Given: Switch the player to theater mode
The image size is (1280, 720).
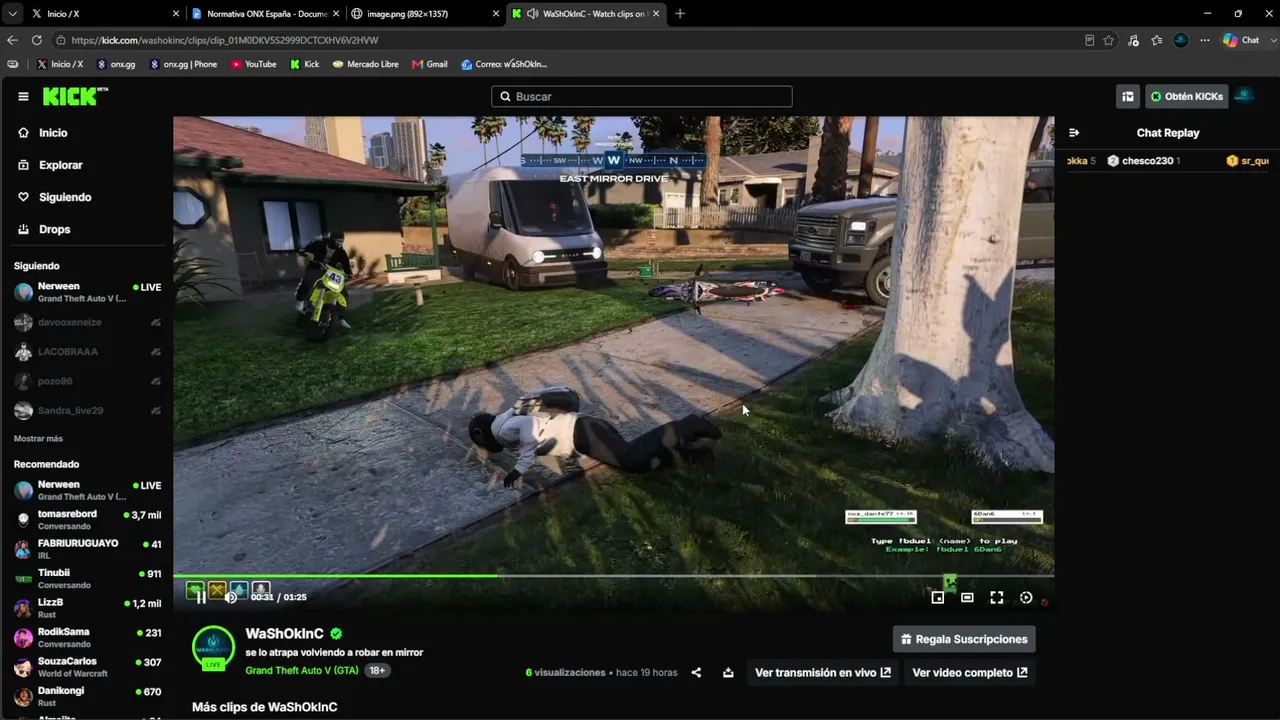Looking at the screenshot, I should tap(967, 597).
